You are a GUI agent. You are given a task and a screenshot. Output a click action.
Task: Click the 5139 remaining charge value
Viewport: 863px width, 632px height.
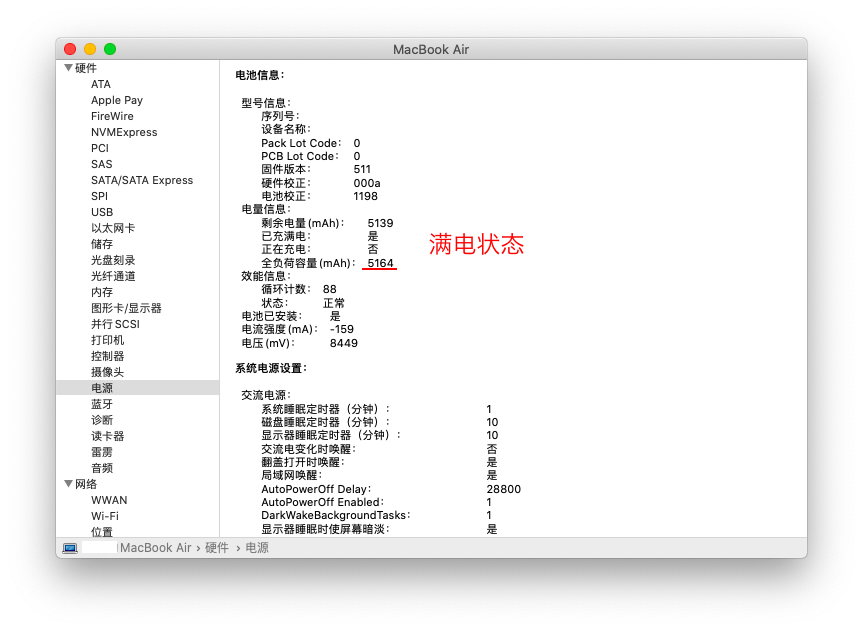point(380,223)
